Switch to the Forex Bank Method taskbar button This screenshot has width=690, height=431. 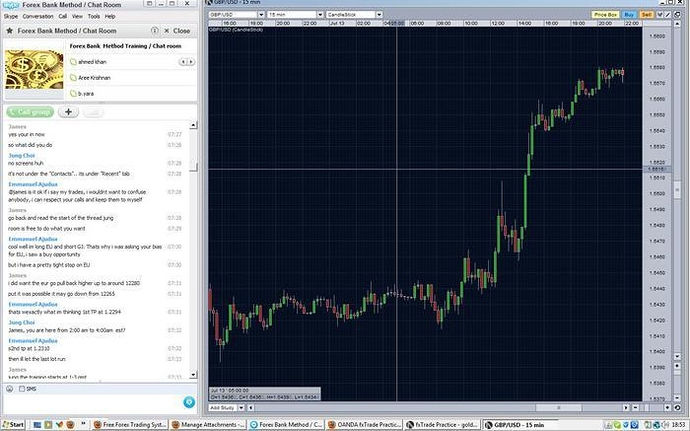286,425
